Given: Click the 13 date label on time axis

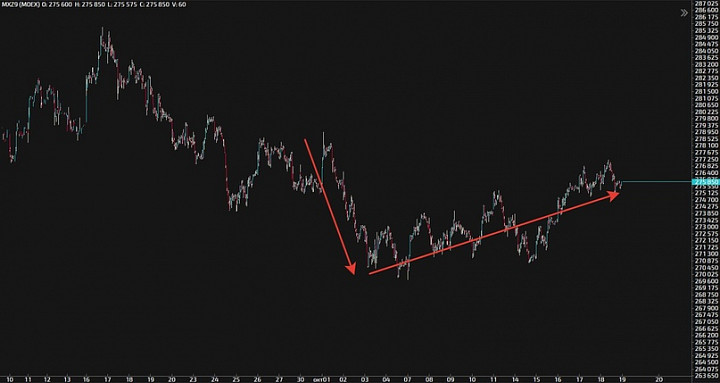Looking at the screenshot, I should point(67,379).
